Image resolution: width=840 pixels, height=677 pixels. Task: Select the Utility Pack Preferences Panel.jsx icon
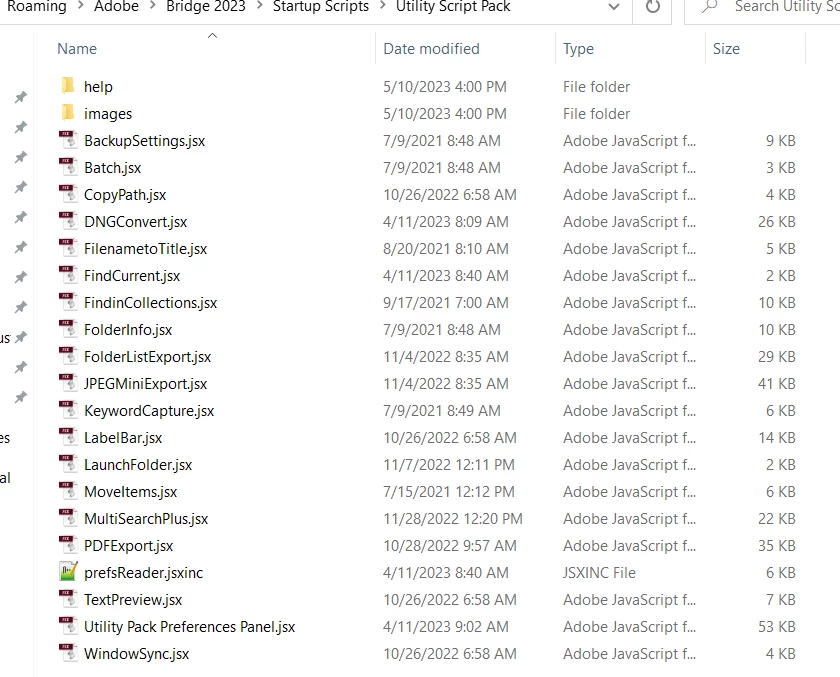(x=68, y=626)
